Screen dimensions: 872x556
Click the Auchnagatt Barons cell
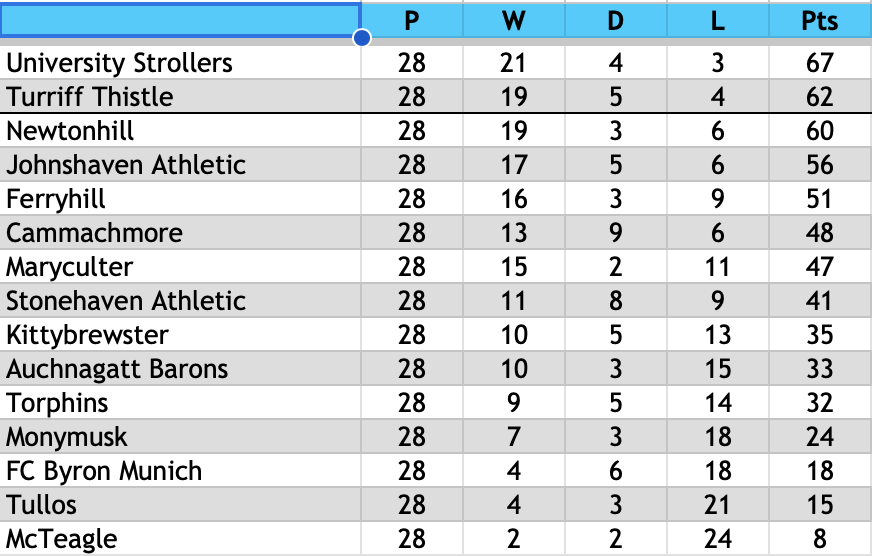point(180,369)
